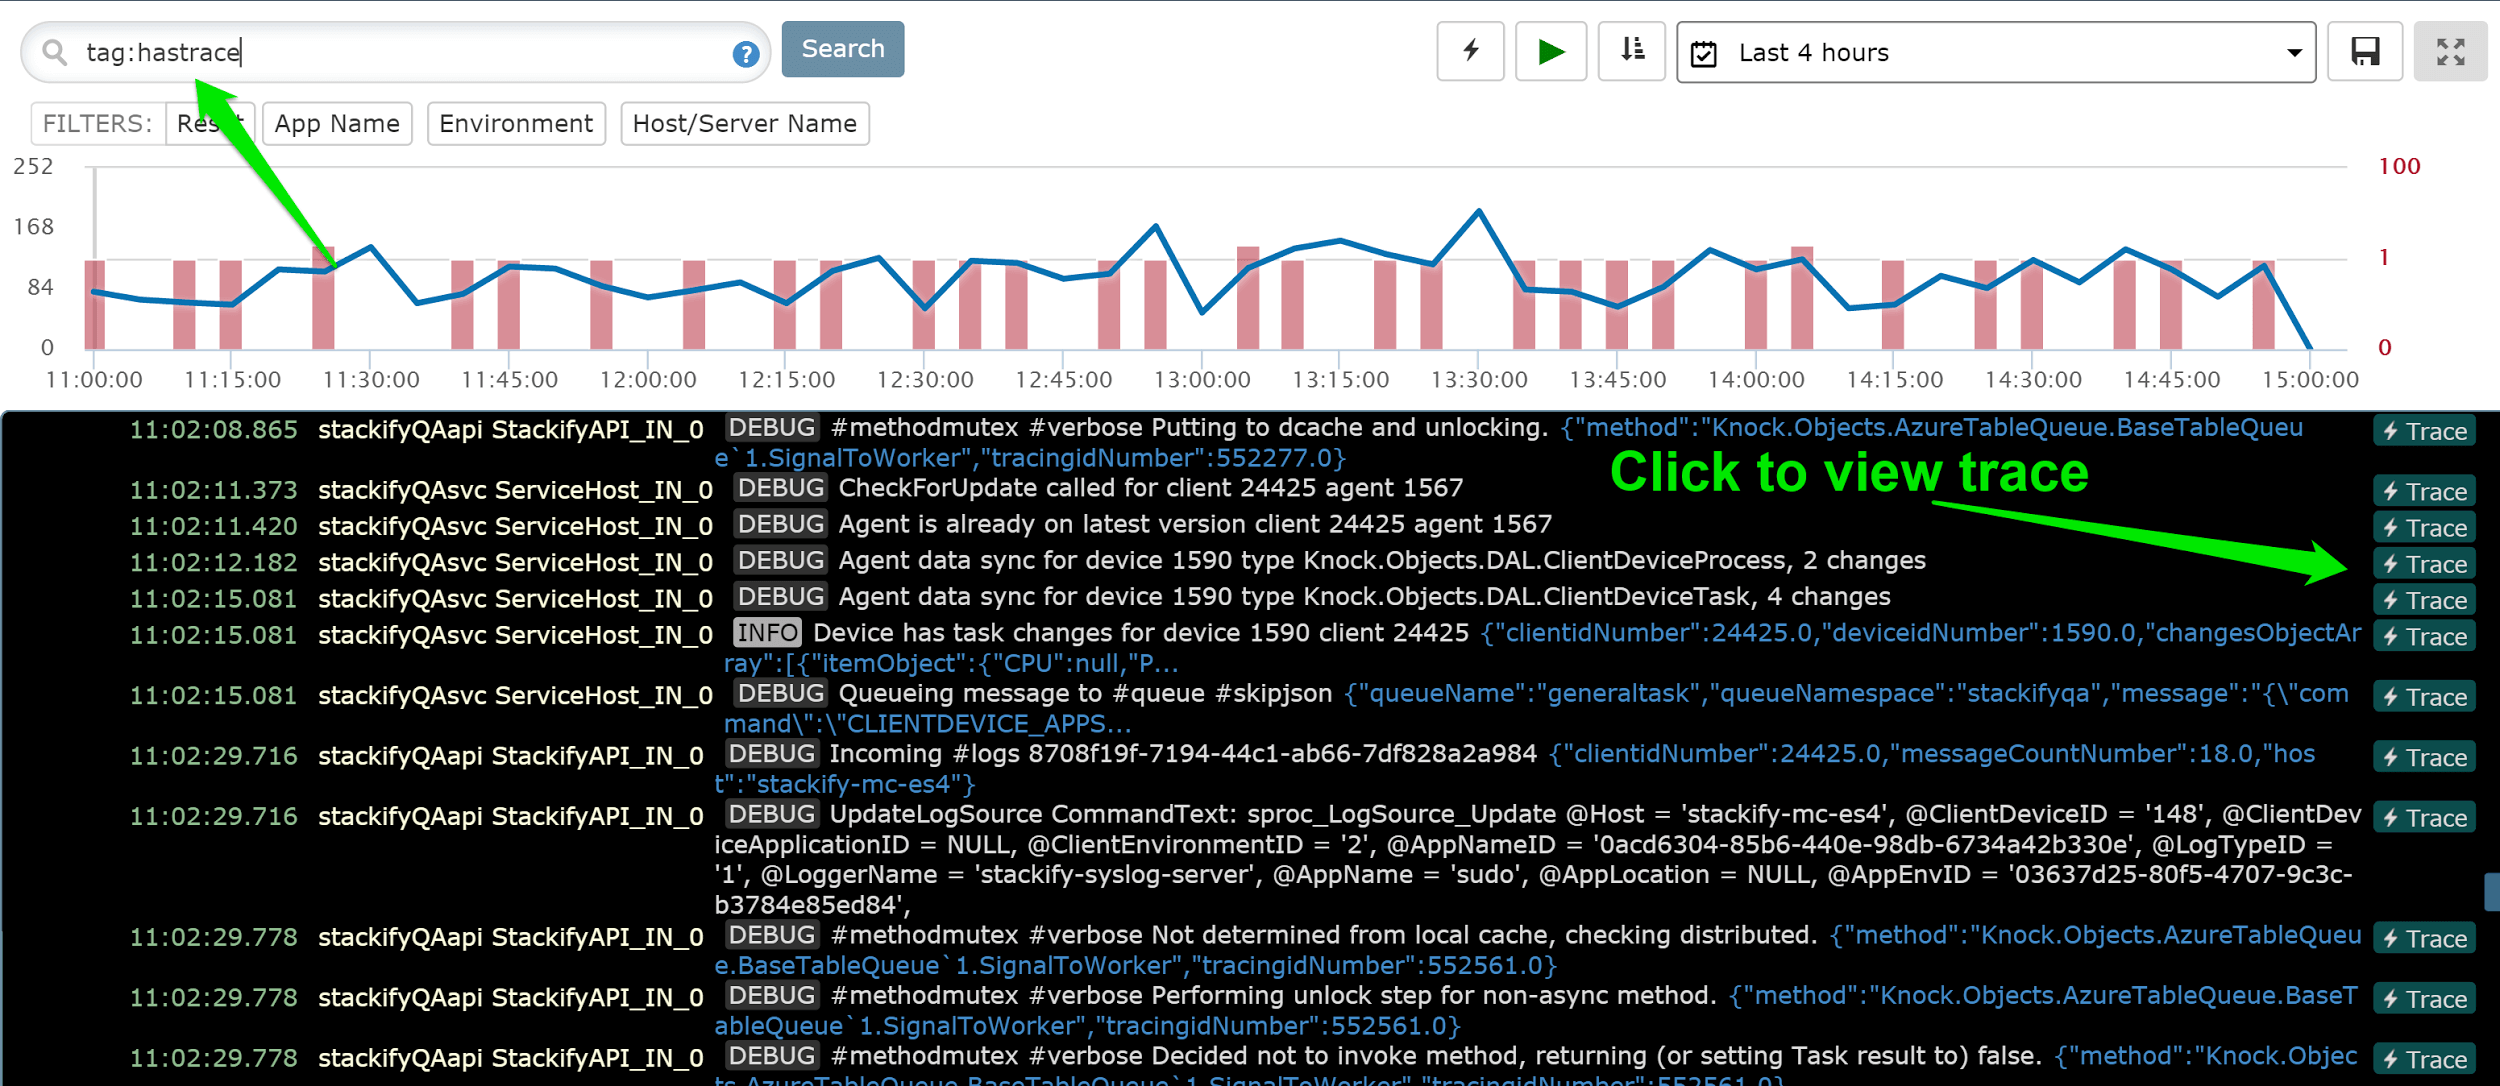2500x1086 pixels.
Task: Select the Host/Server Name filter tab
Action: [743, 123]
